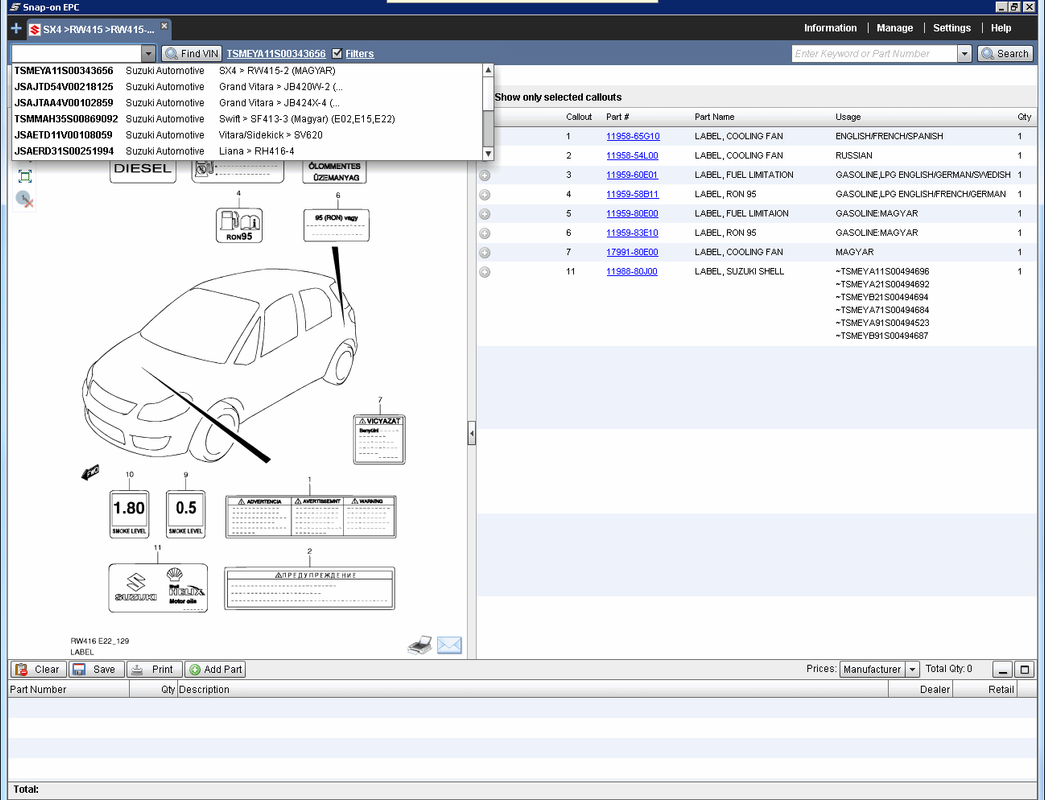The image size is (1045, 800).
Task: Open part number link 11959-80E00
Action: tap(632, 213)
